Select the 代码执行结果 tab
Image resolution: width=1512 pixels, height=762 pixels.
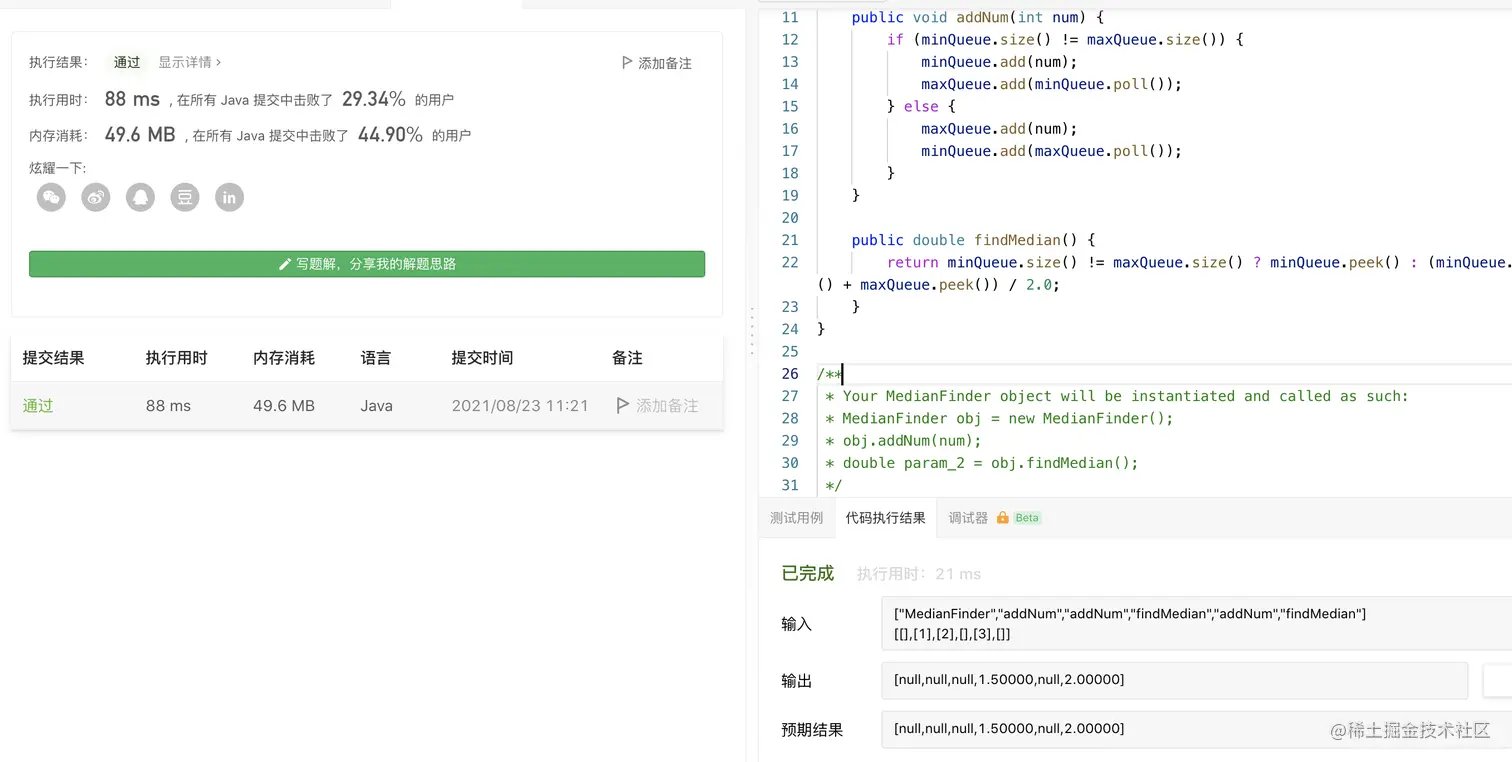point(885,518)
